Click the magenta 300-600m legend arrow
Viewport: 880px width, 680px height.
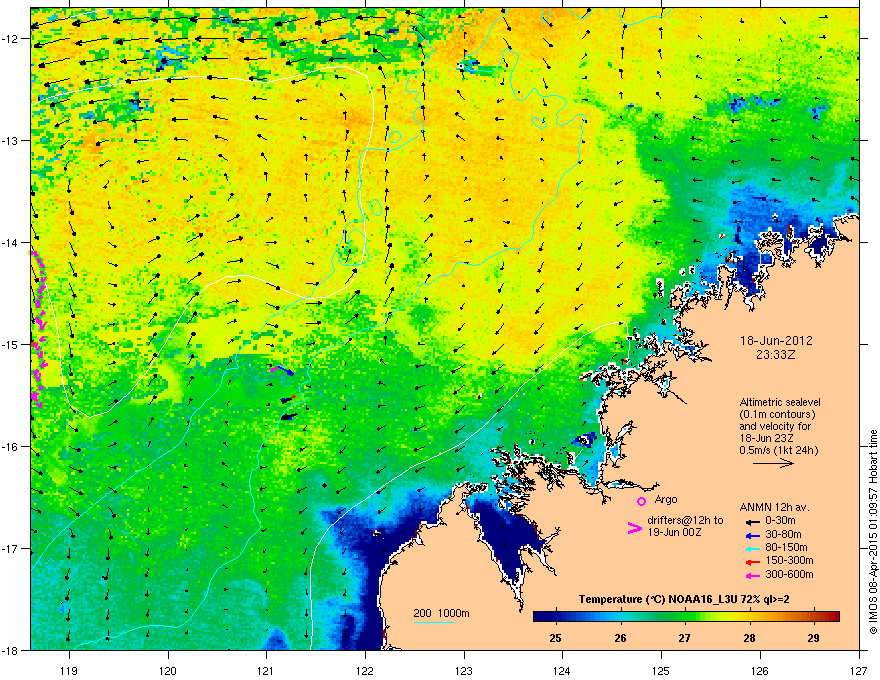(752, 575)
